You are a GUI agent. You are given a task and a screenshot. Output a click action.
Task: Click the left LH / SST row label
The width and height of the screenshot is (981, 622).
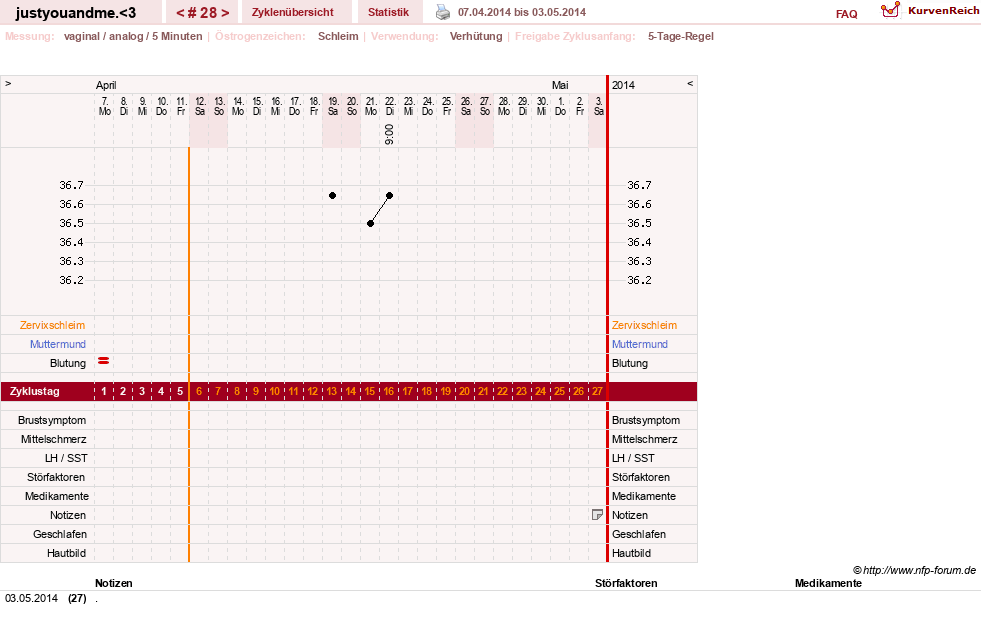(66, 458)
